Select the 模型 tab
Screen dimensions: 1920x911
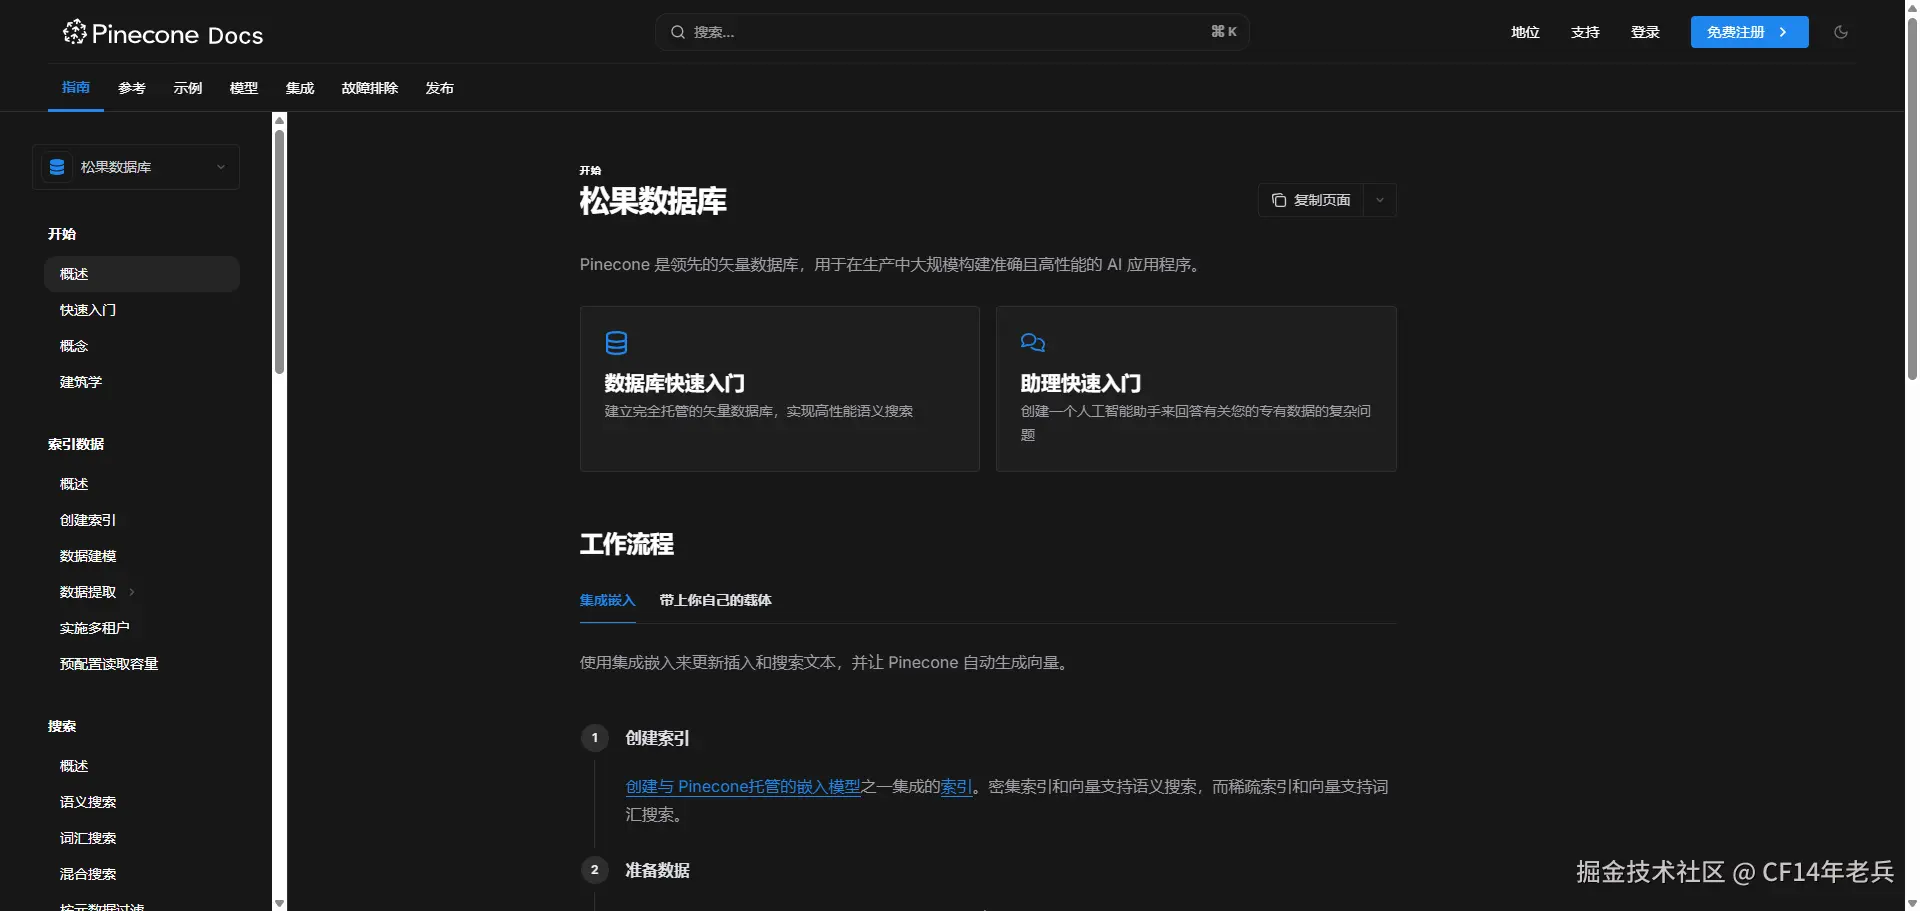[x=244, y=88]
